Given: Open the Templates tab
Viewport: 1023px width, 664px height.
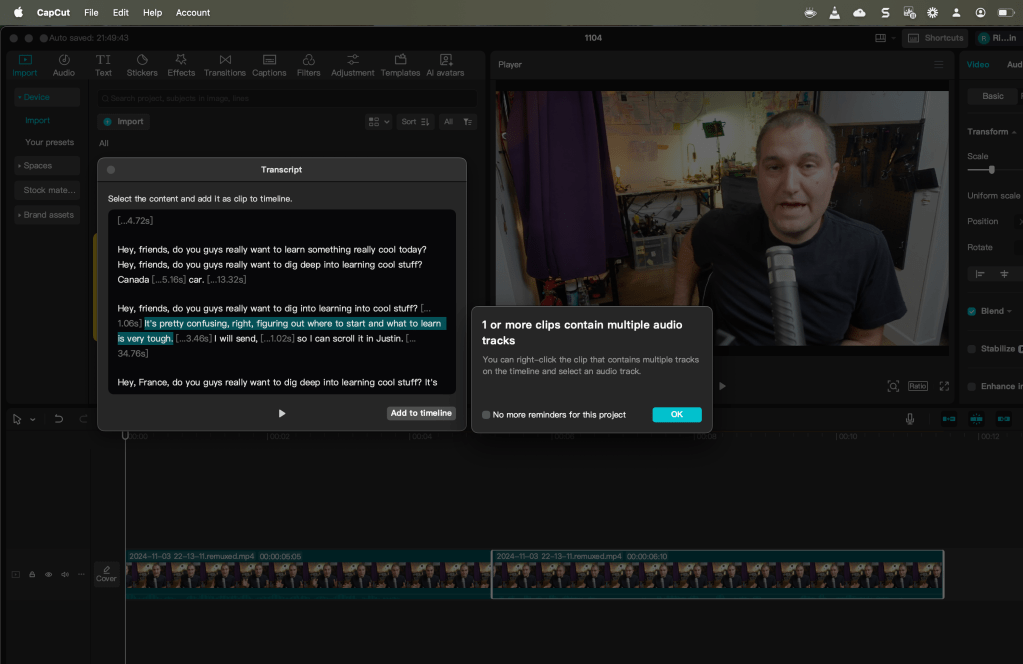Looking at the screenshot, I should (x=400, y=65).
